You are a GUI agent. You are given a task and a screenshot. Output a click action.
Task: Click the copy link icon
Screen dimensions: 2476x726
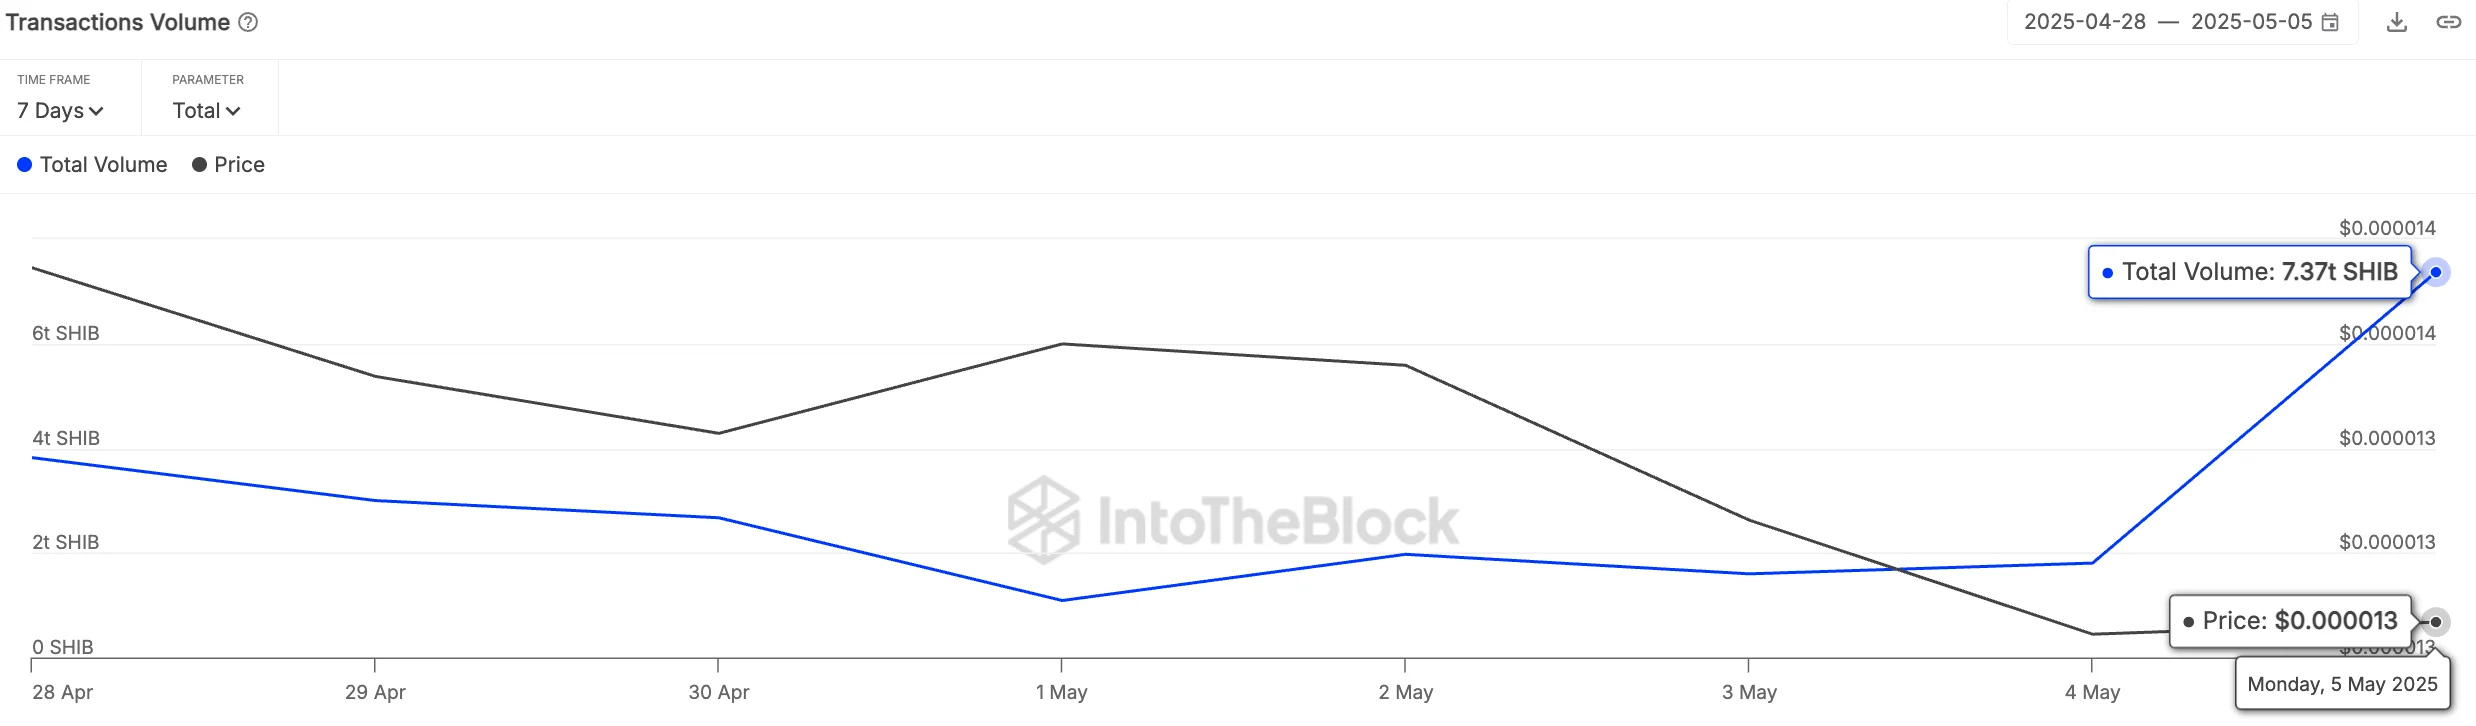[x=2448, y=22]
